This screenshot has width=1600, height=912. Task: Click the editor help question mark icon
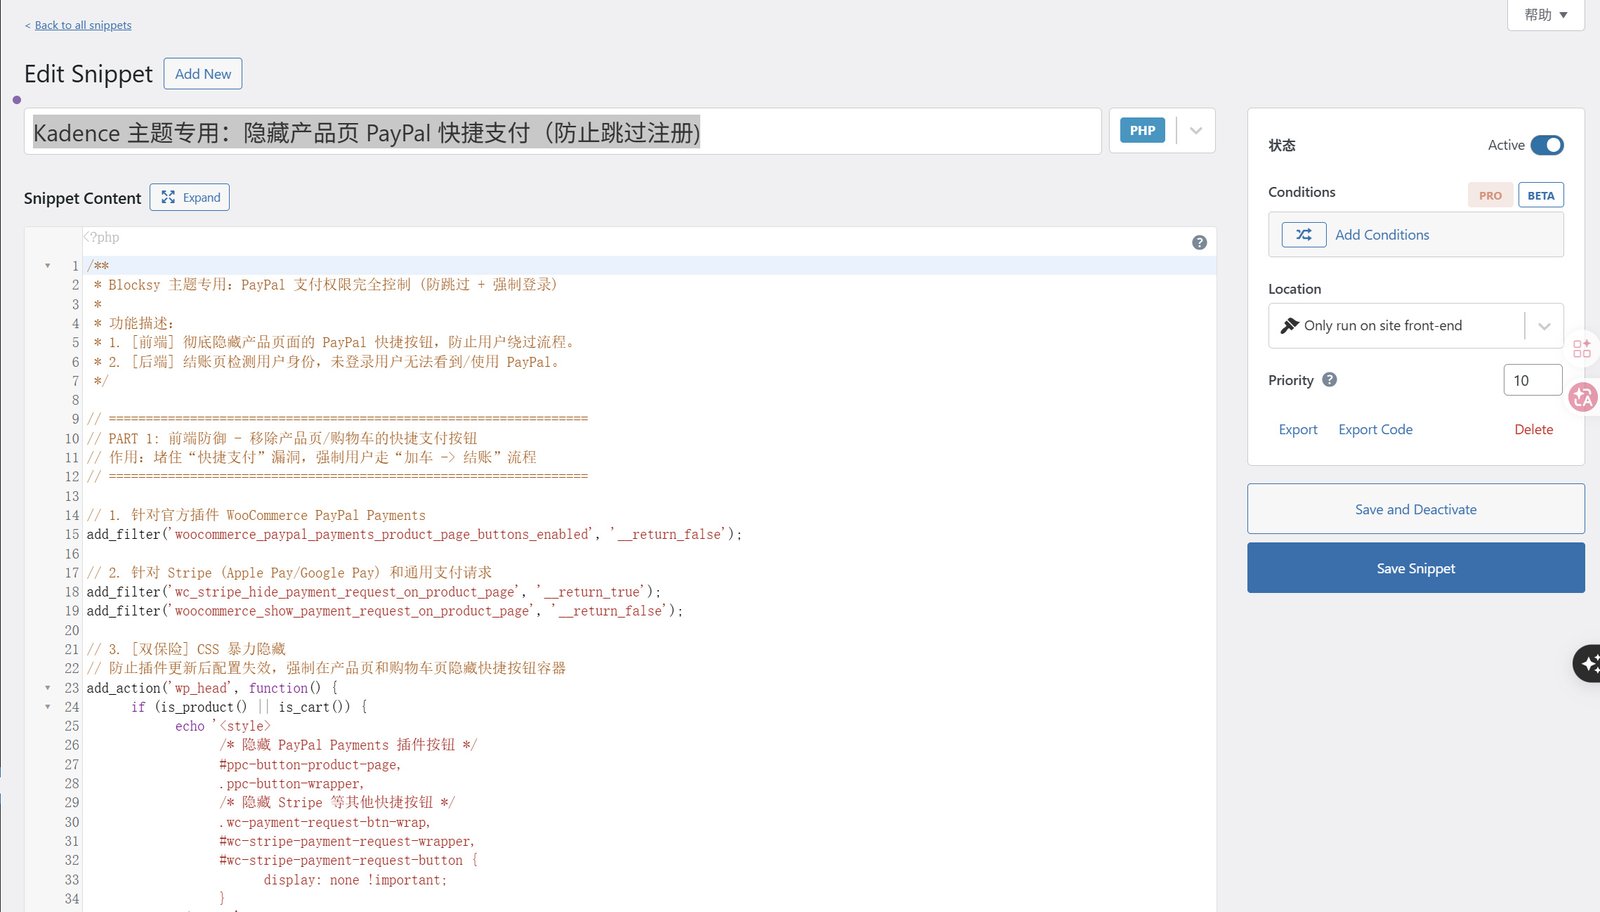click(x=1199, y=243)
